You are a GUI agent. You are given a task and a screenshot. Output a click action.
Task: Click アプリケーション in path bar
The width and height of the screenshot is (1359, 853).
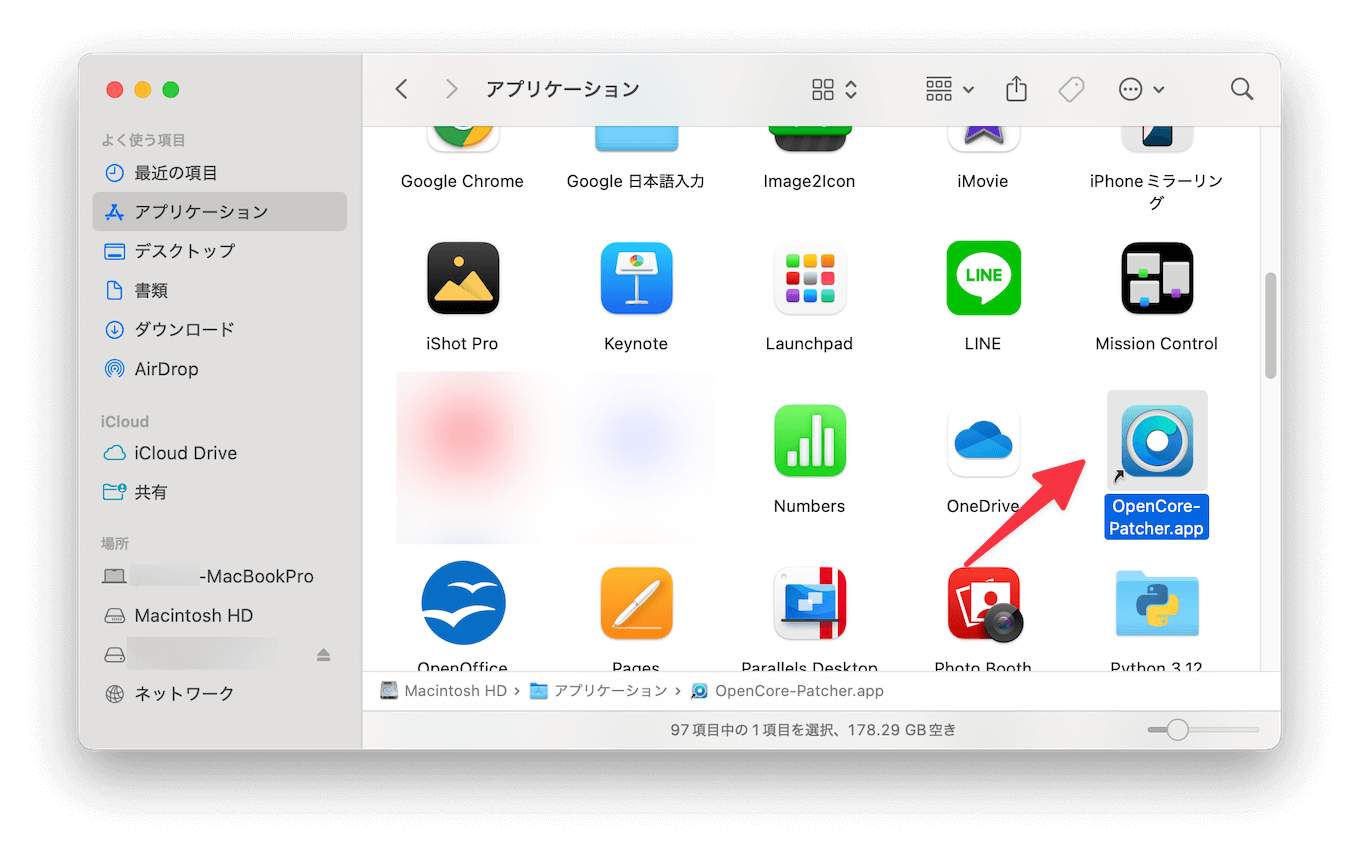(598, 691)
